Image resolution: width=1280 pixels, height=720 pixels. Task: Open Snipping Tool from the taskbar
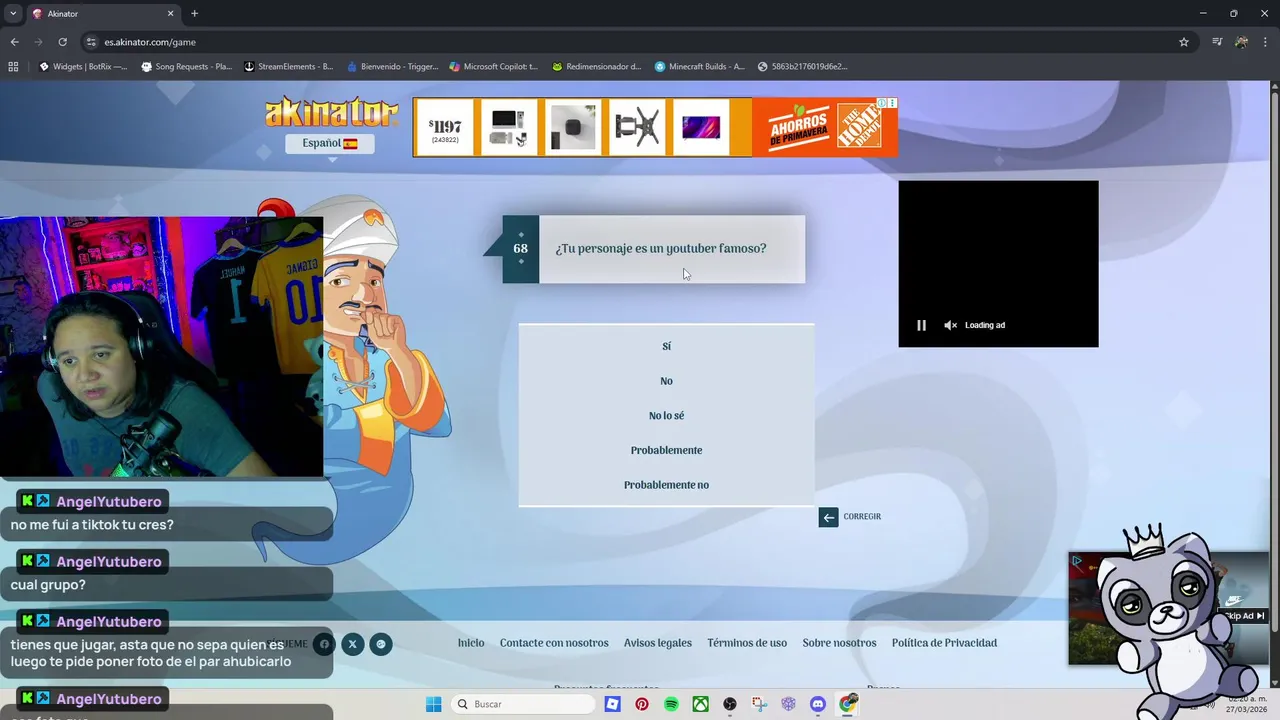[x=759, y=704]
